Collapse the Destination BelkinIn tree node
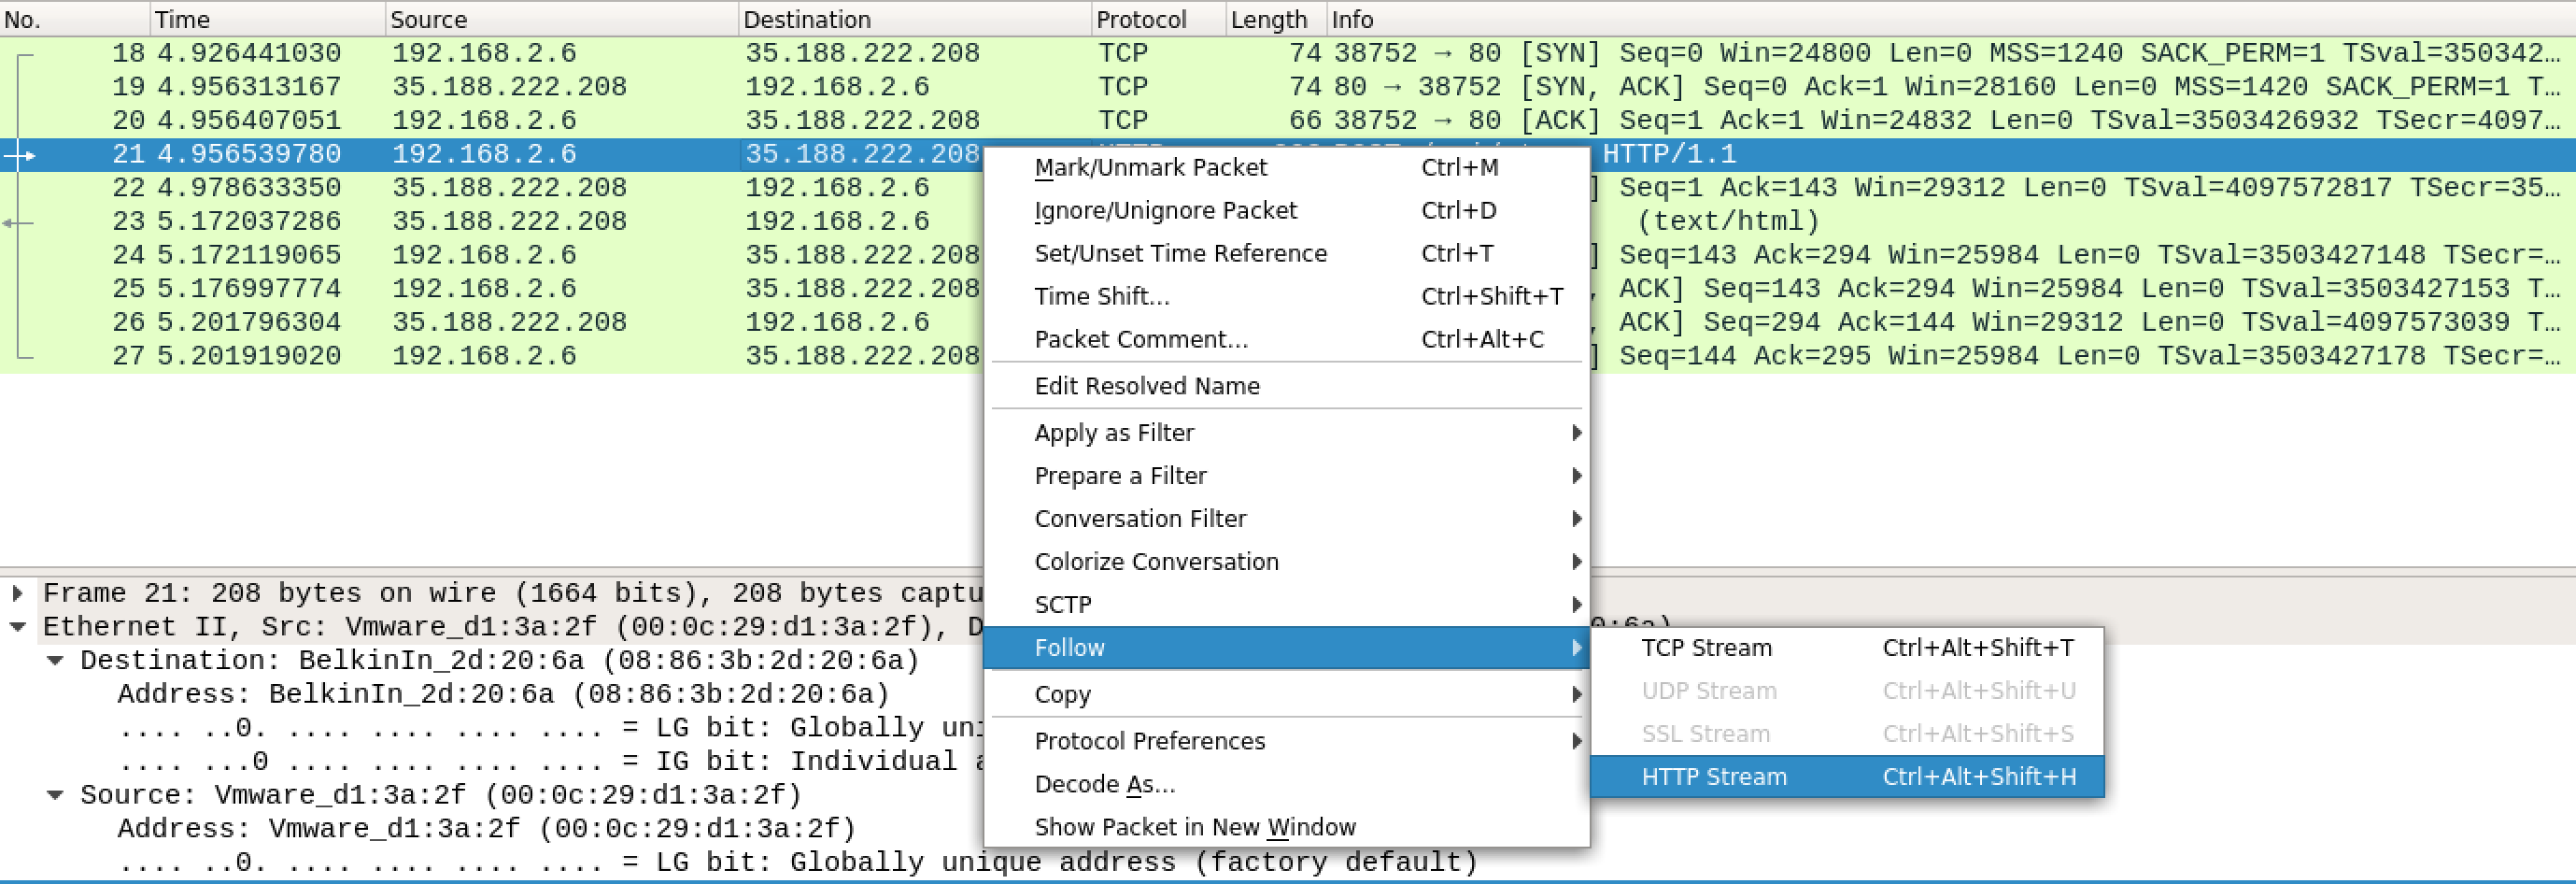The width and height of the screenshot is (2576, 884). point(56,660)
